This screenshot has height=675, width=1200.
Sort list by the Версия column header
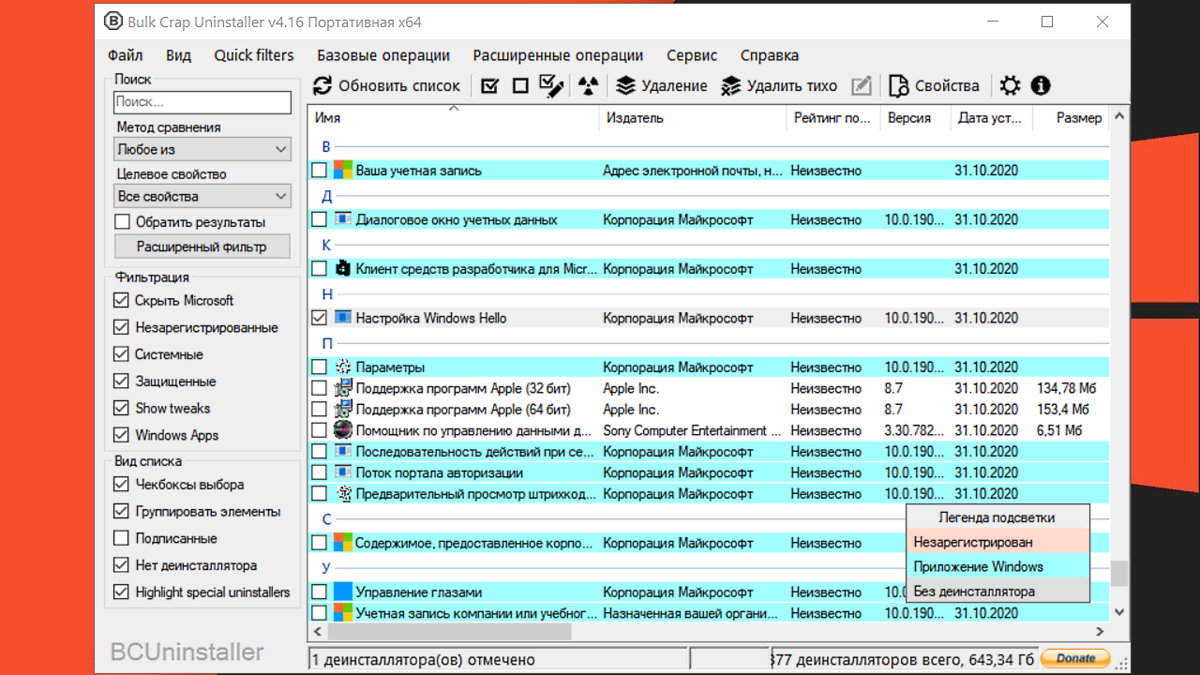915,118
